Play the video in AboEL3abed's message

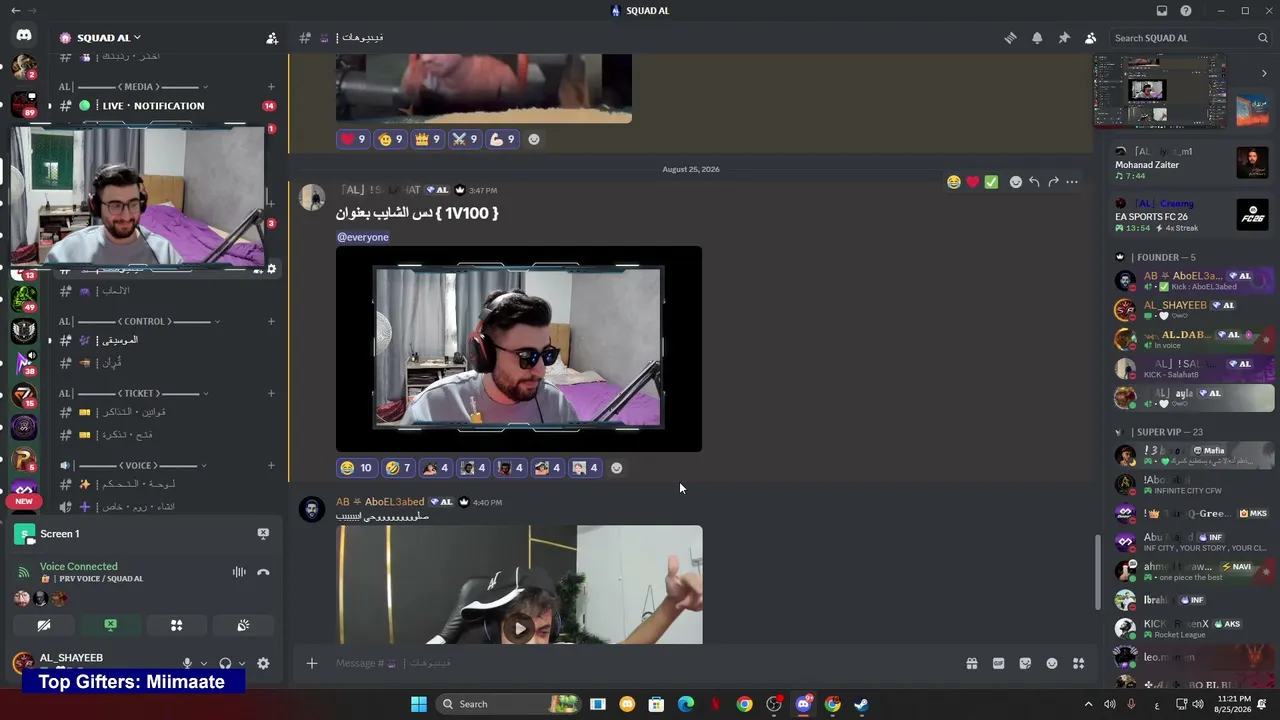coord(519,629)
